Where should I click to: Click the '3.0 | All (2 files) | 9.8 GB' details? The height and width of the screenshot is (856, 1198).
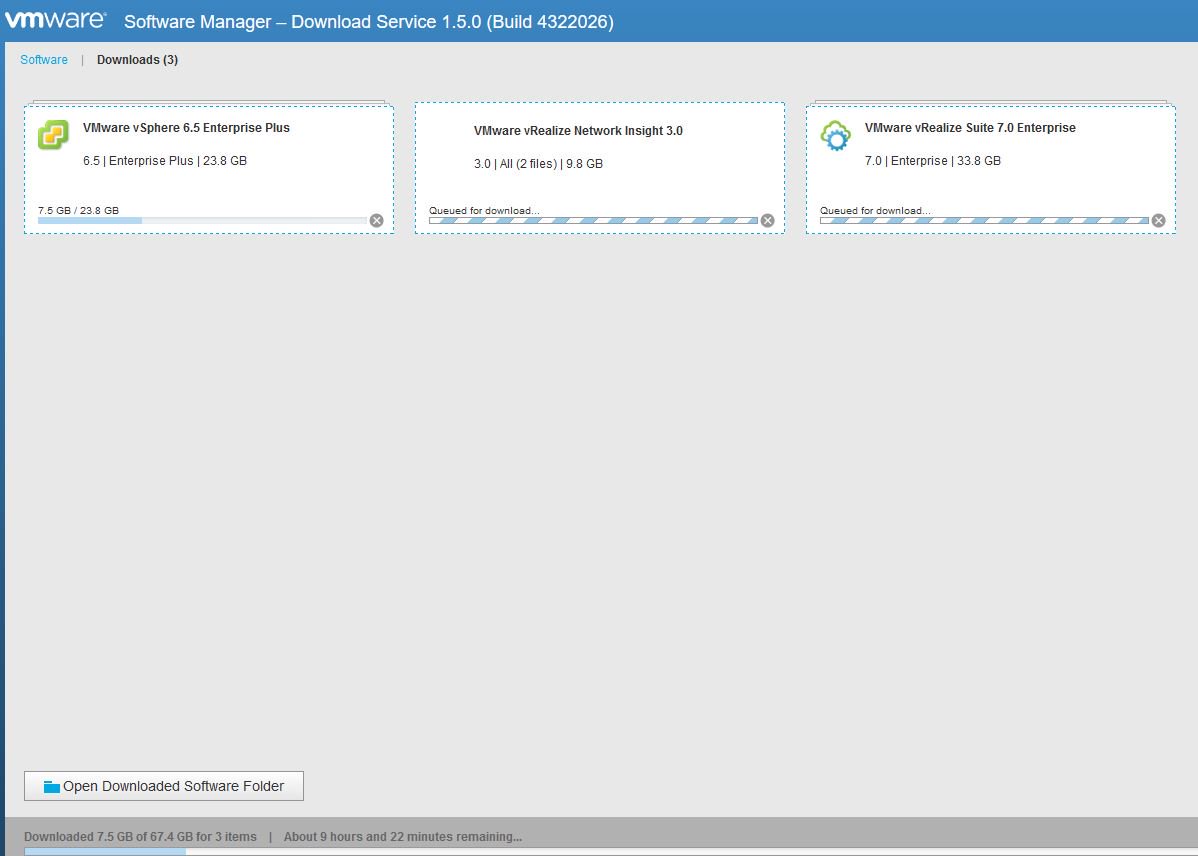pyautogui.click(x=539, y=164)
